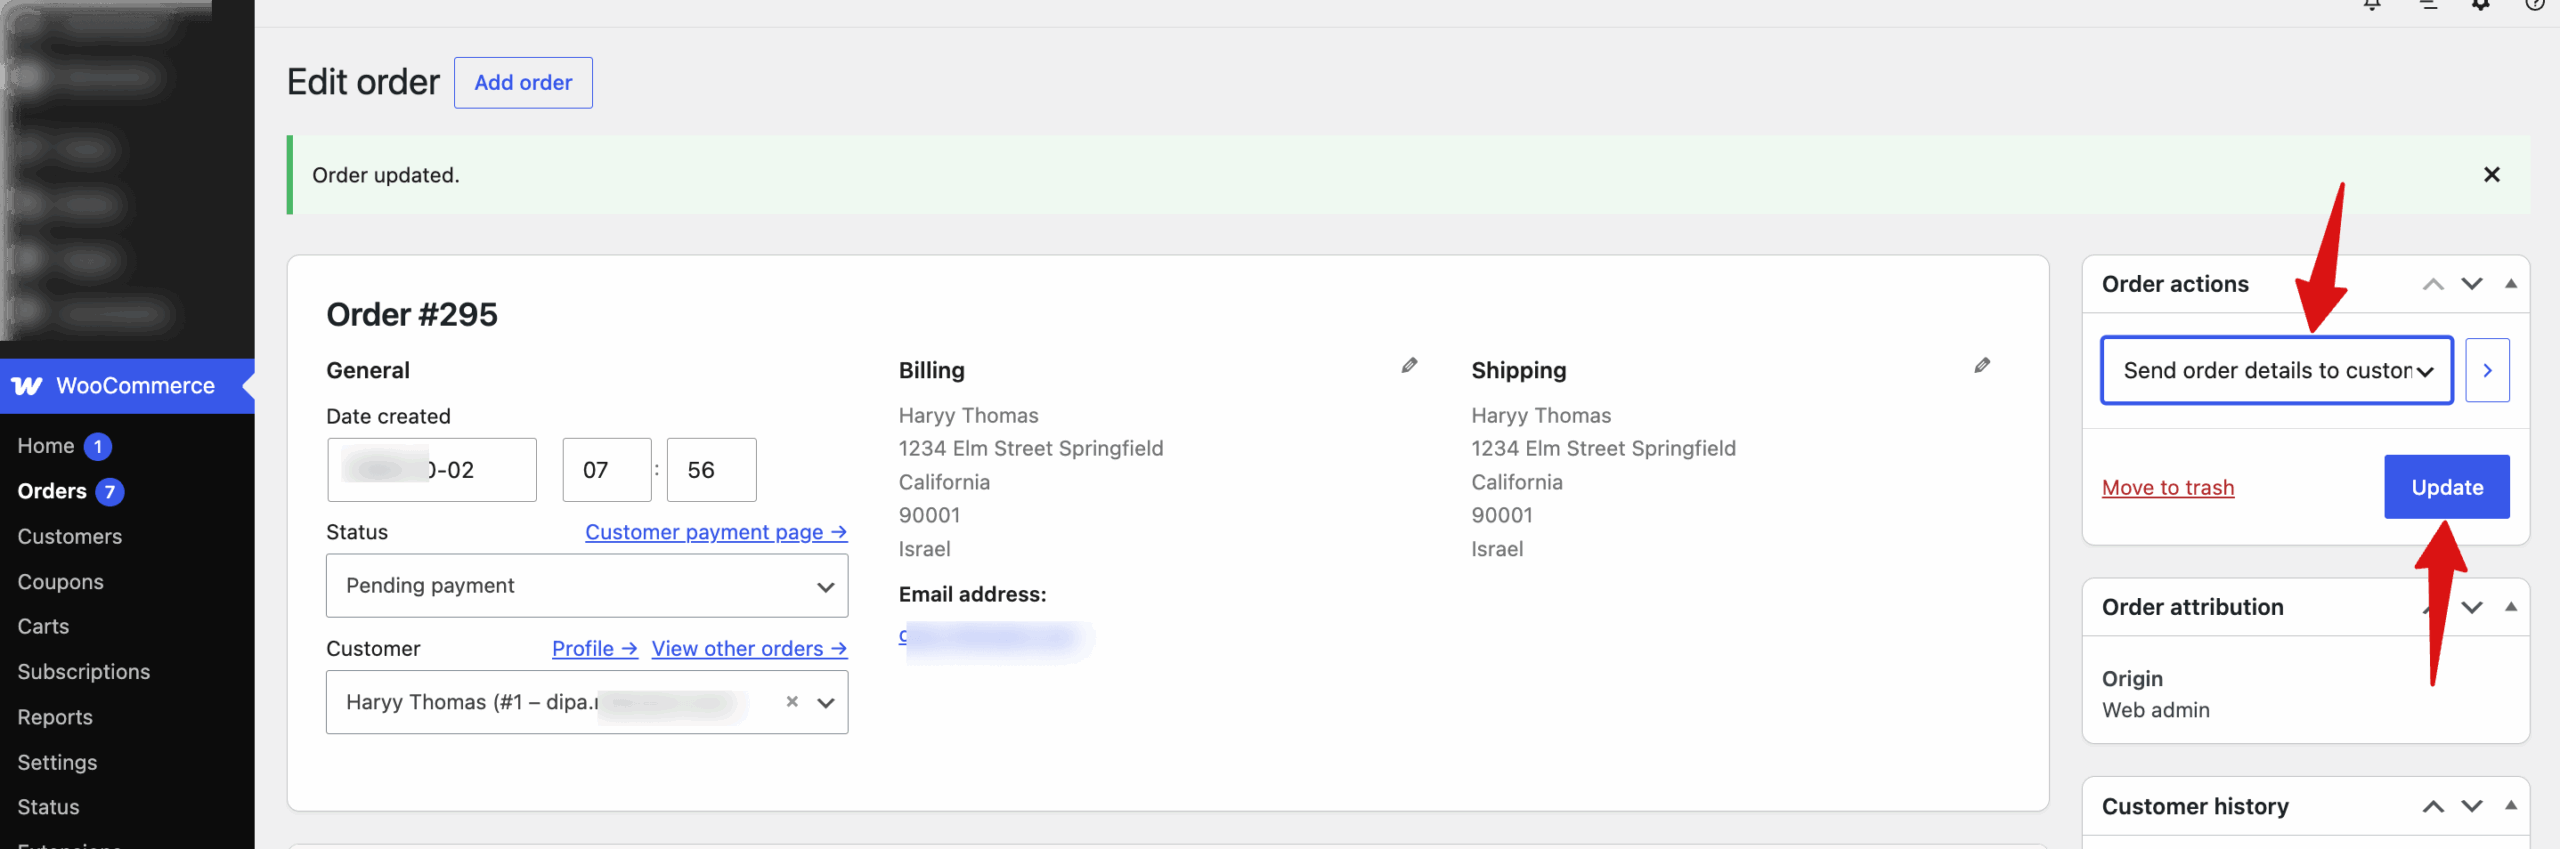
Task: Open the Orders page
Action: (52, 491)
